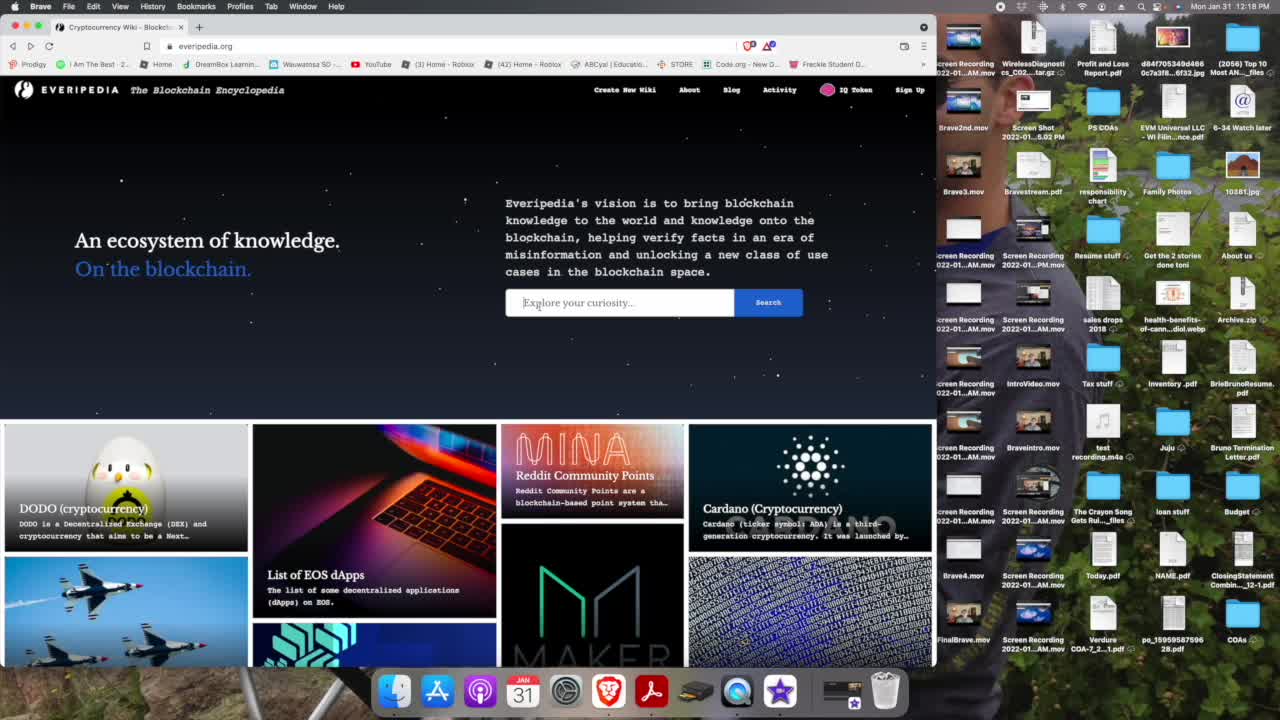
Task: Select the Archive.zip desktop file
Action: tap(1242, 299)
